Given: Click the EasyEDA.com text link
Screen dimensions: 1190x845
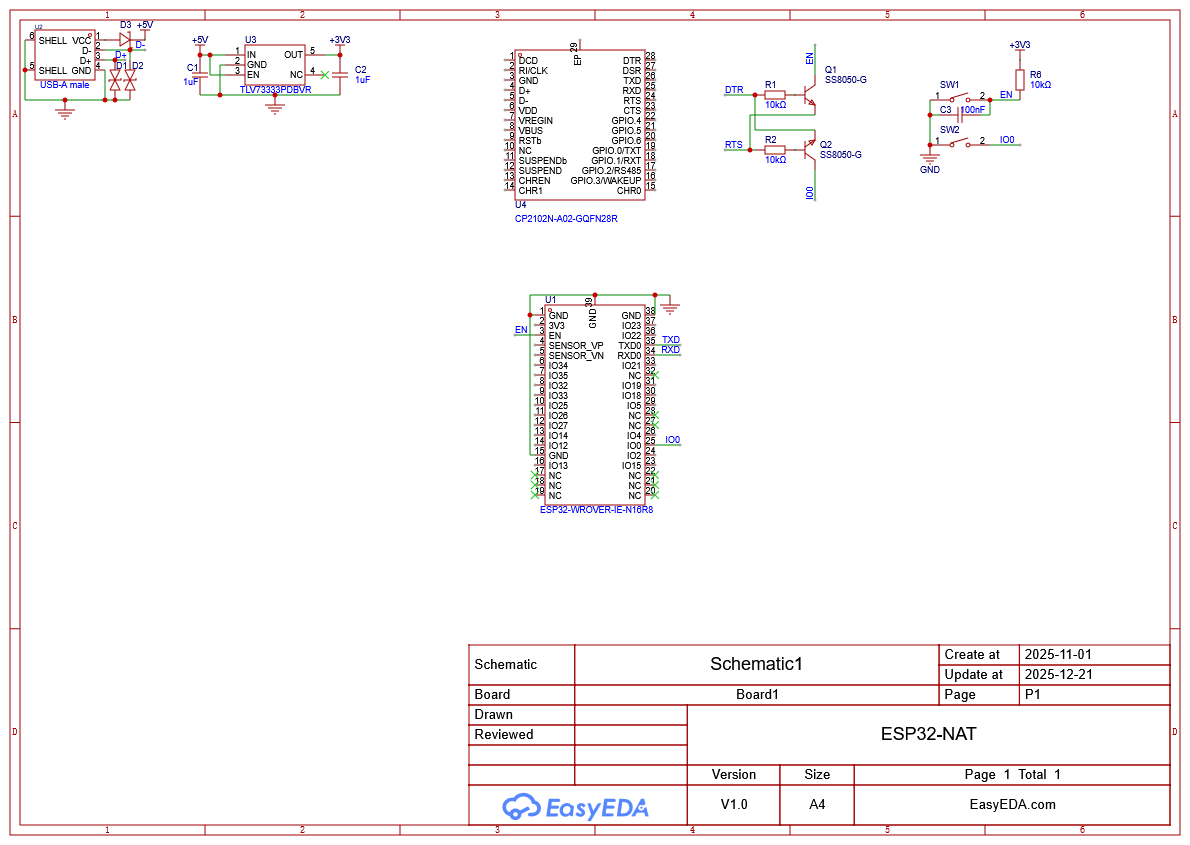Looking at the screenshot, I should coord(1010,804).
